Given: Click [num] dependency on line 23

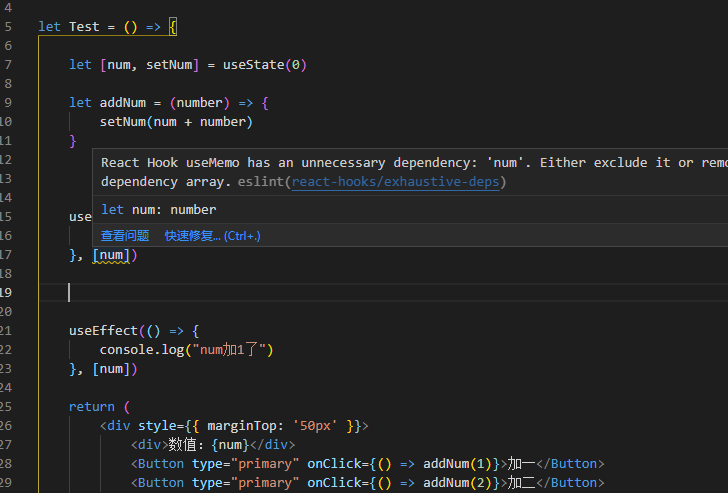Looking at the screenshot, I should coord(111,369).
